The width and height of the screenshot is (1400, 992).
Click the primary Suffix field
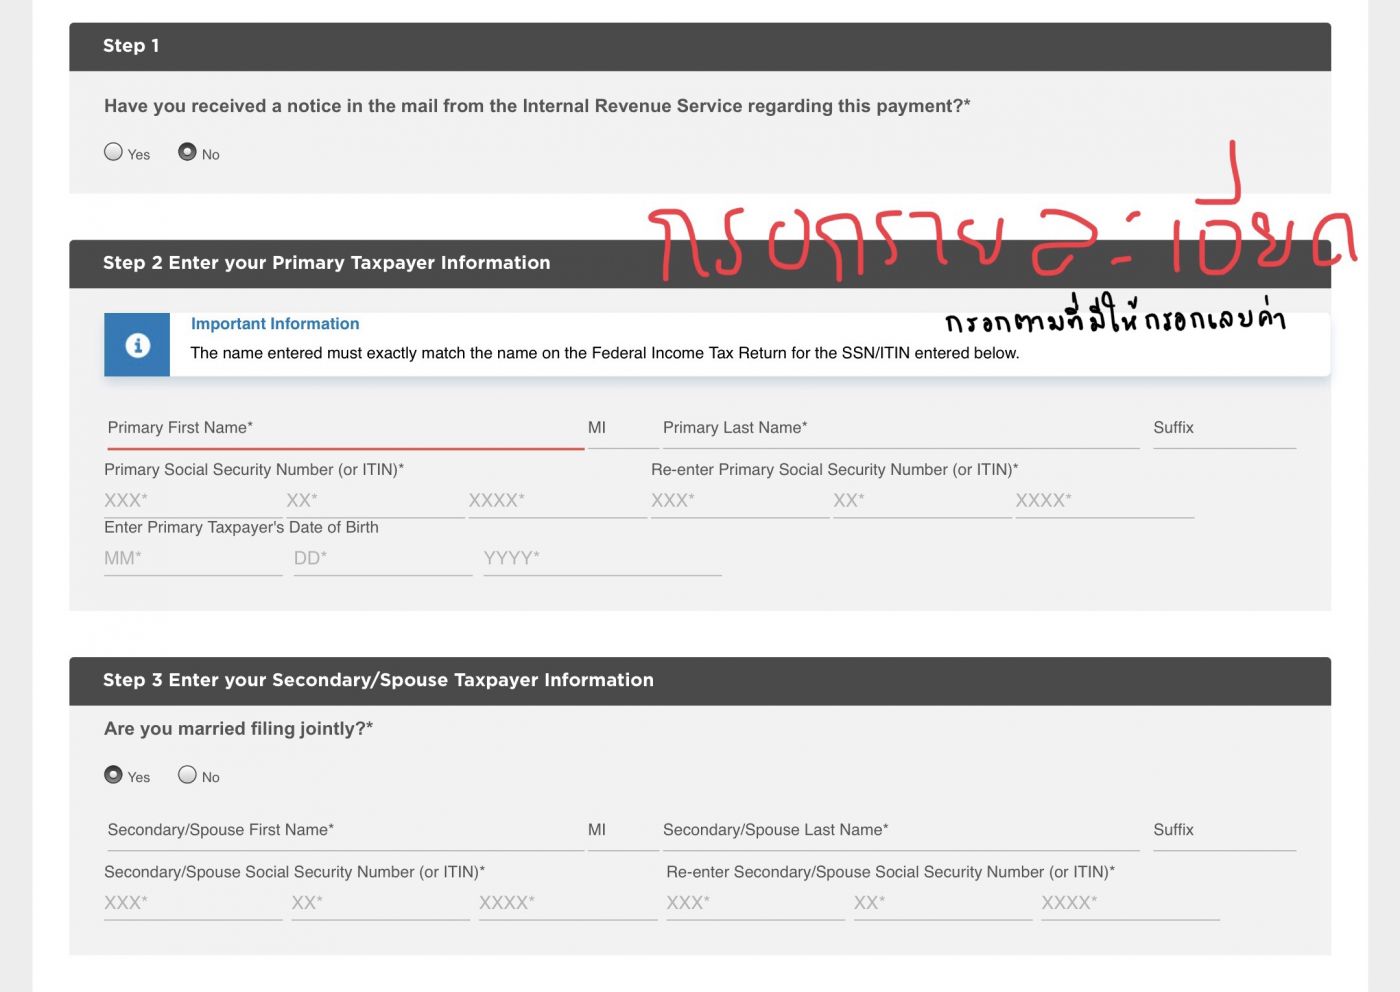[x=1224, y=428]
